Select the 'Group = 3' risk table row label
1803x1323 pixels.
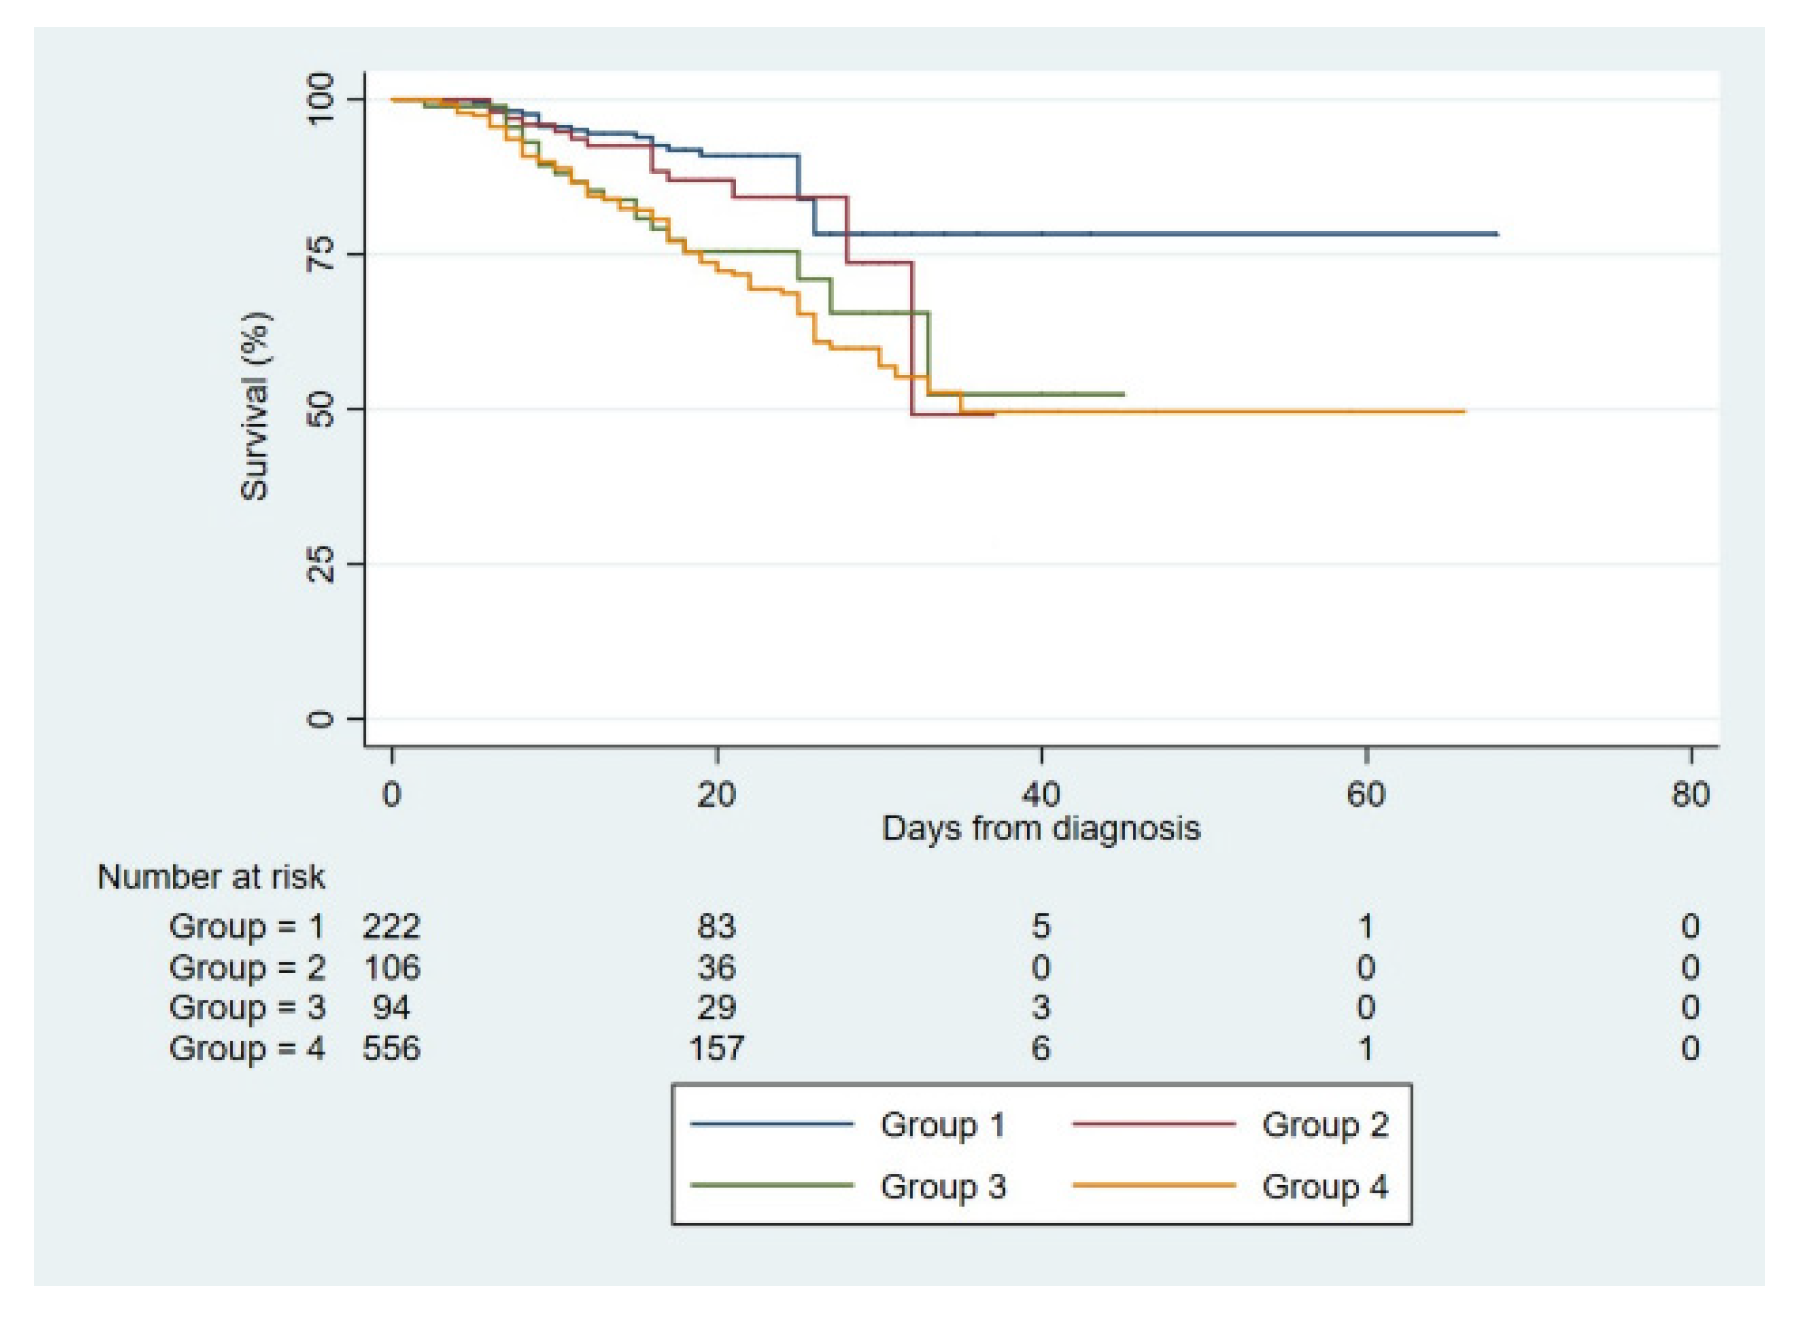246,1007
